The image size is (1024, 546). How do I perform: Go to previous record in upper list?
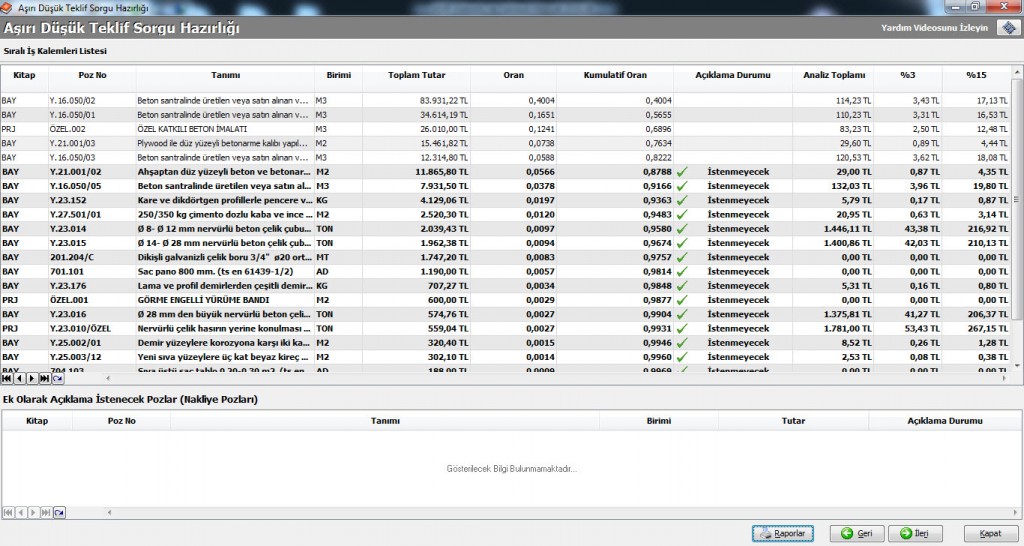coord(19,379)
